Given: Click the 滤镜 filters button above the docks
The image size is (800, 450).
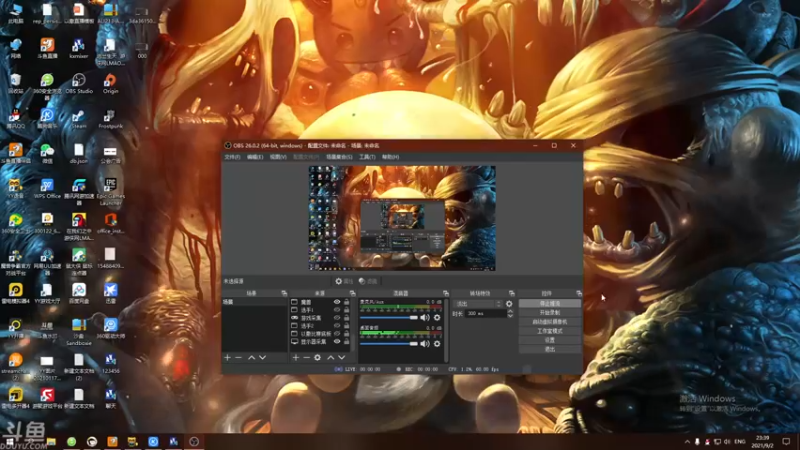Looking at the screenshot, I should coord(368,281).
